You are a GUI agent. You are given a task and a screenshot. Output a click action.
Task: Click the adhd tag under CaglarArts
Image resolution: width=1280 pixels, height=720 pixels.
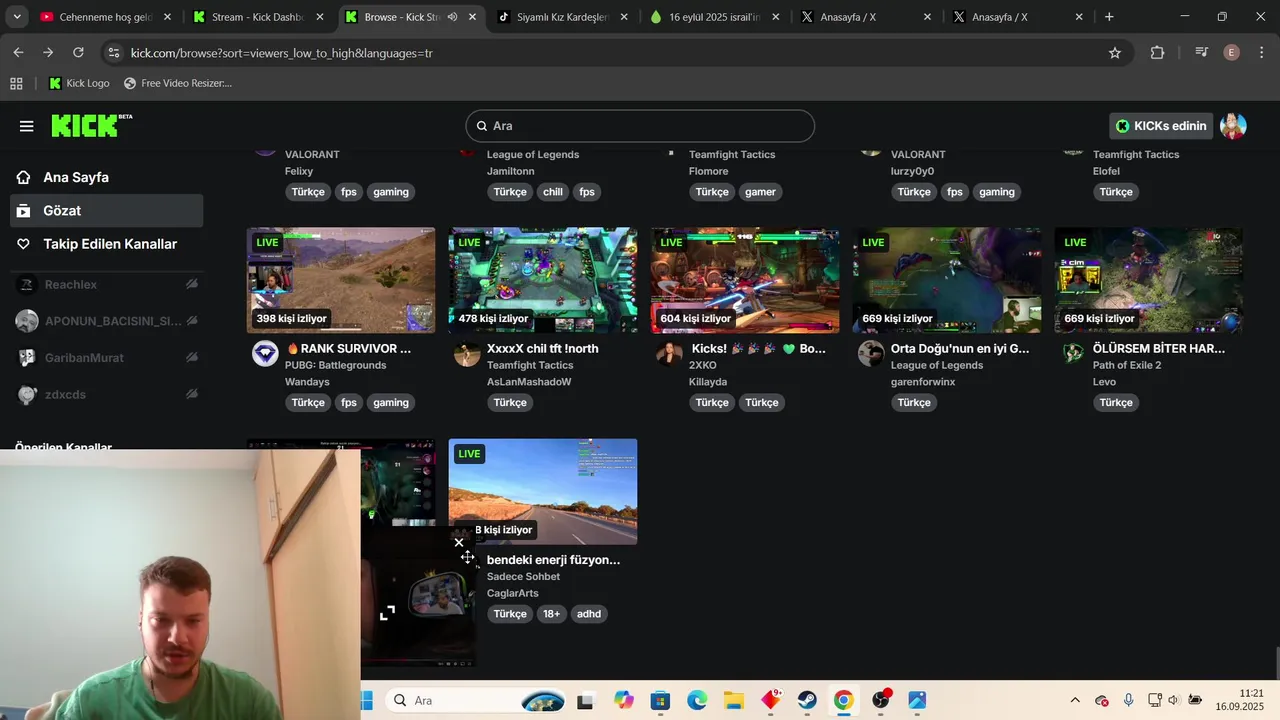point(589,614)
